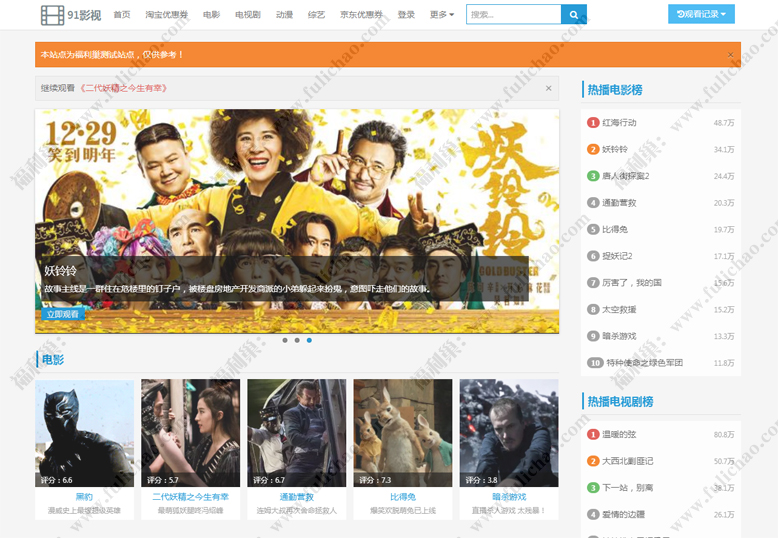Open 爱情的边疆 in TV ranking
Viewport: 778px width, 538px height.
623,515
